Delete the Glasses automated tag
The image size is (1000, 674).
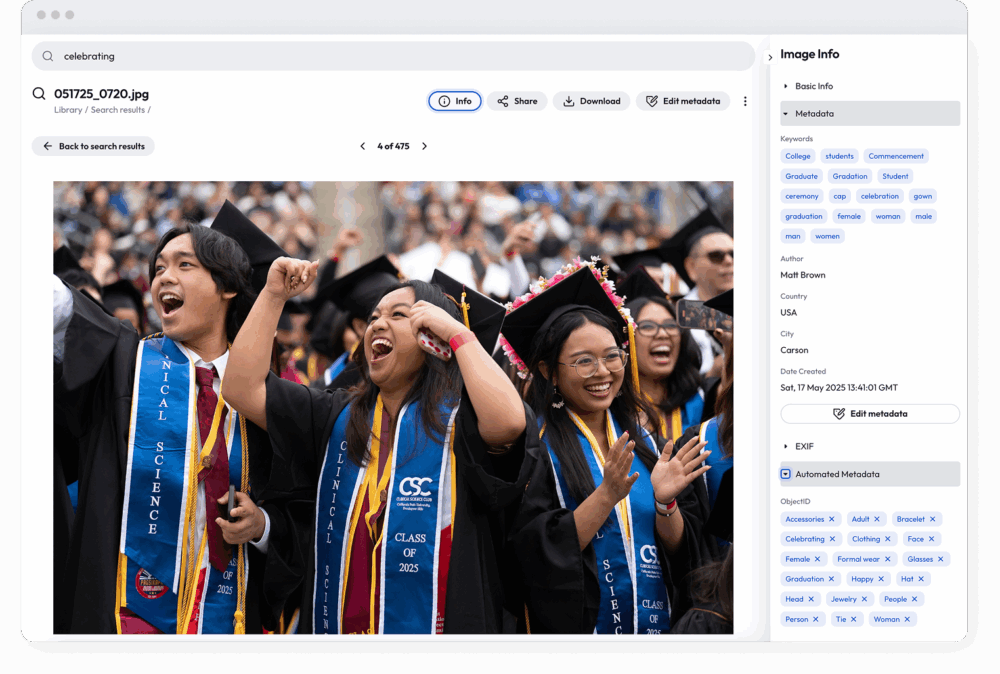[x=940, y=559]
